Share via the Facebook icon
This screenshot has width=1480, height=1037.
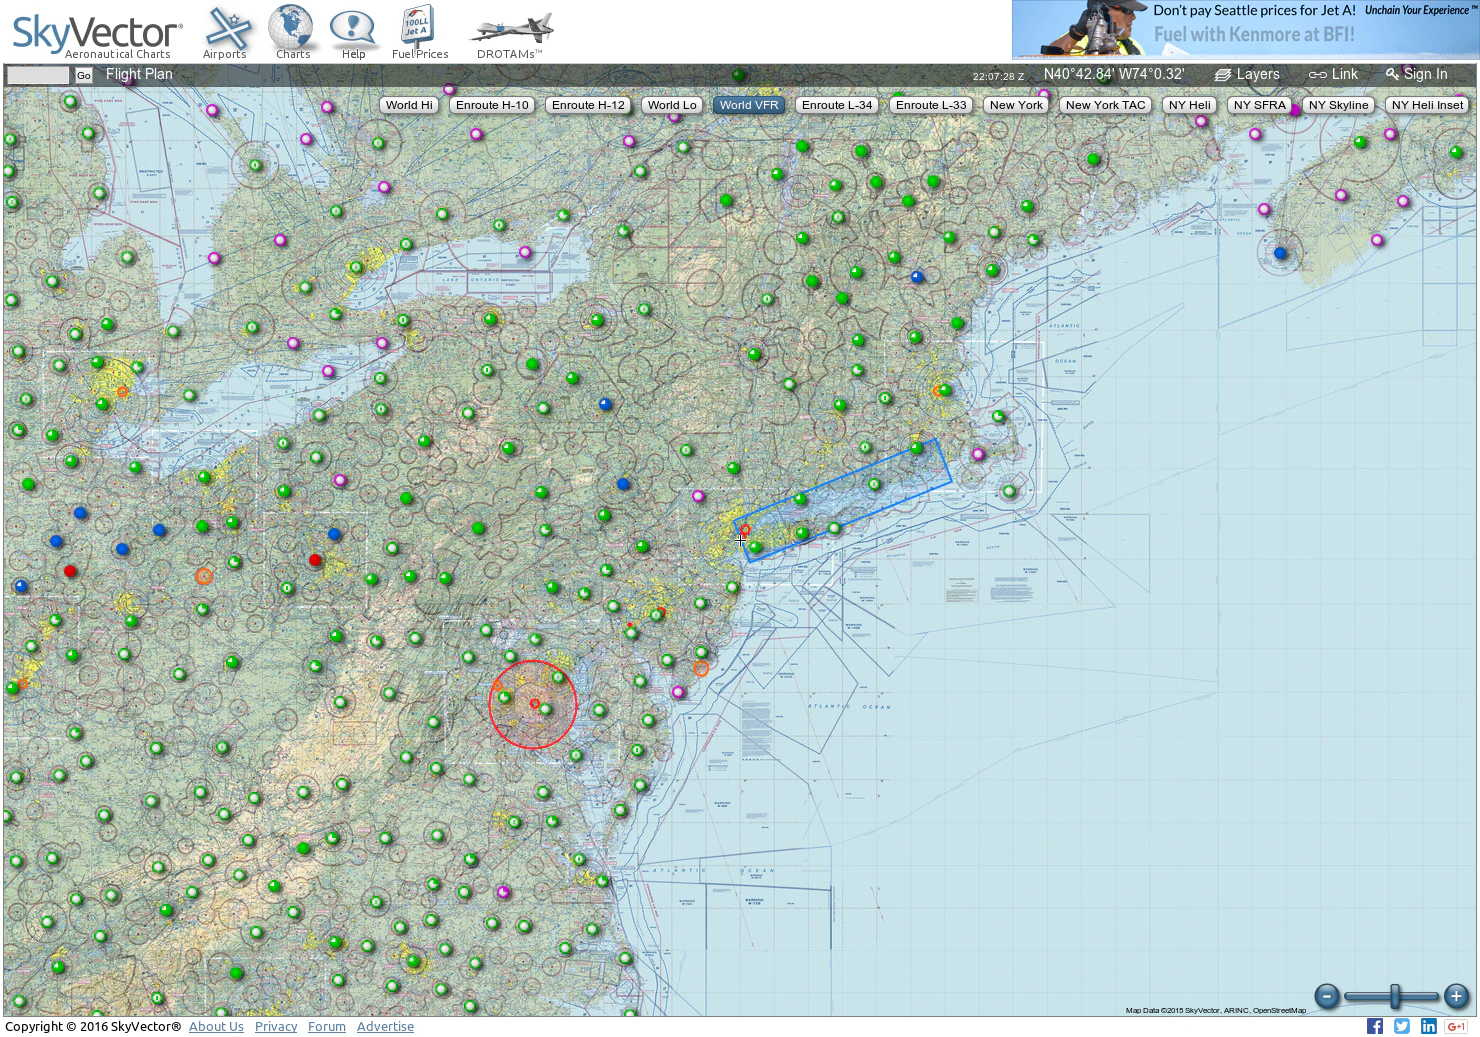(x=1375, y=1026)
